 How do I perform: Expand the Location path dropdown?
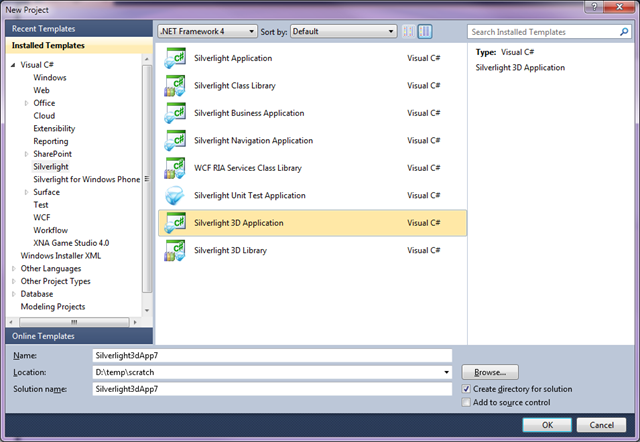pyautogui.click(x=445, y=372)
